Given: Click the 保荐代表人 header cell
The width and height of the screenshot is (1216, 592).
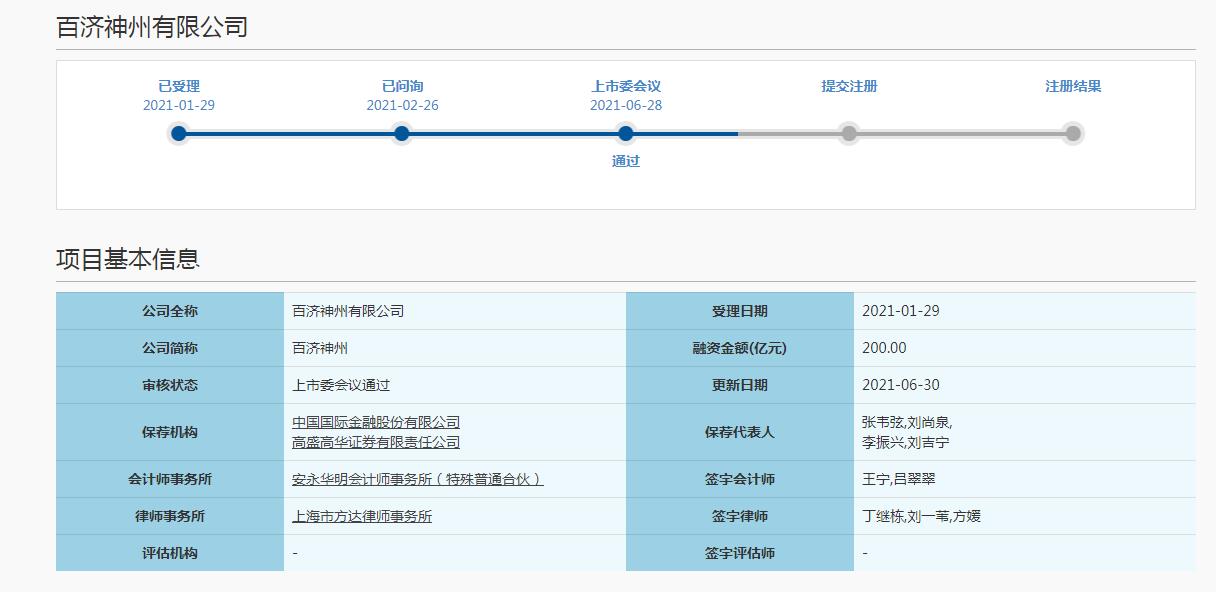Looking at the screenshot, I should pyautogui.click(x=740, y=432).
